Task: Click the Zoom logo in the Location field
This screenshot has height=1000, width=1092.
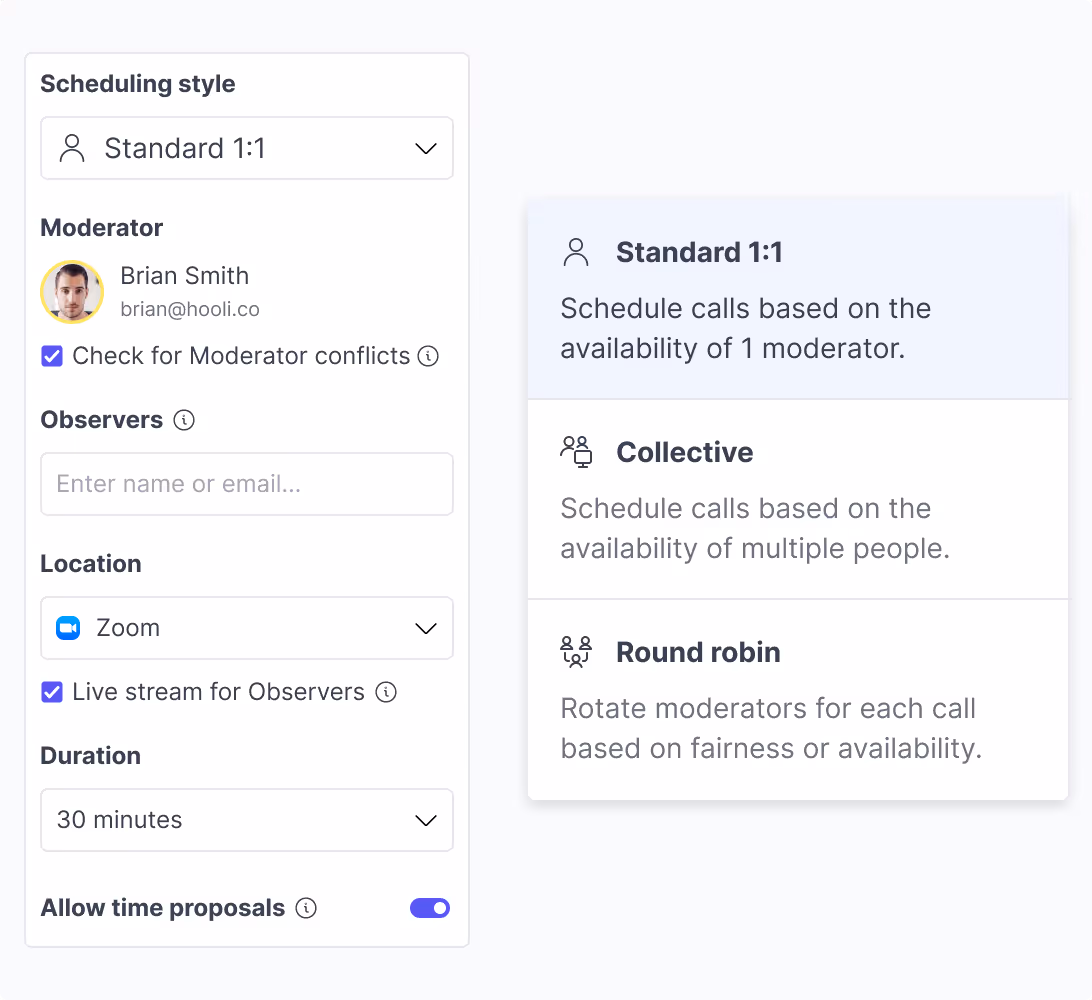Action: 67,628
